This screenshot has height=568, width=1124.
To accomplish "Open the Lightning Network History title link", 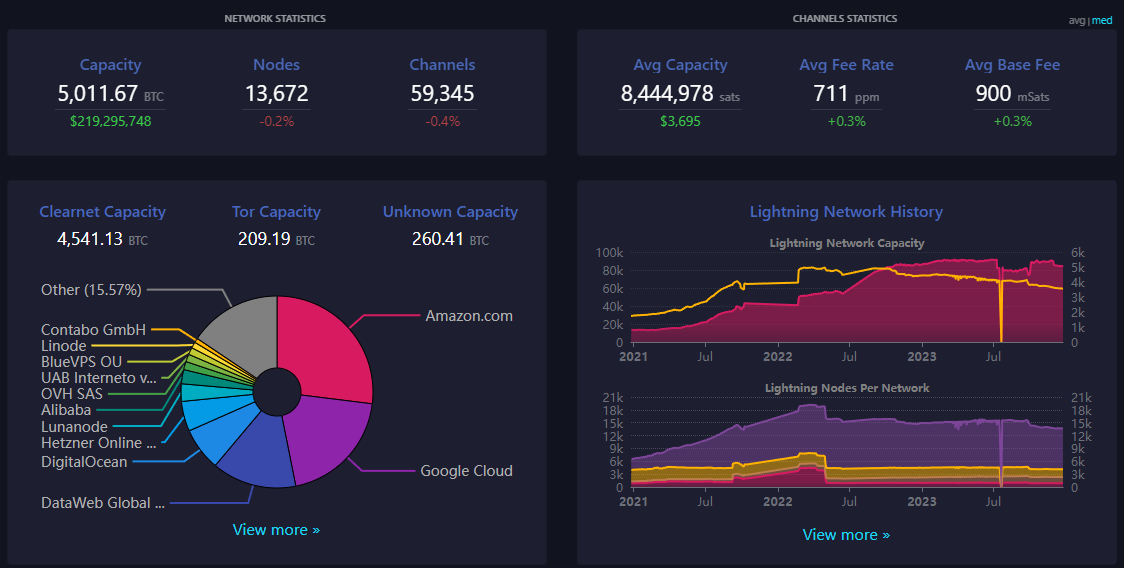I will [x=846, y=212].
